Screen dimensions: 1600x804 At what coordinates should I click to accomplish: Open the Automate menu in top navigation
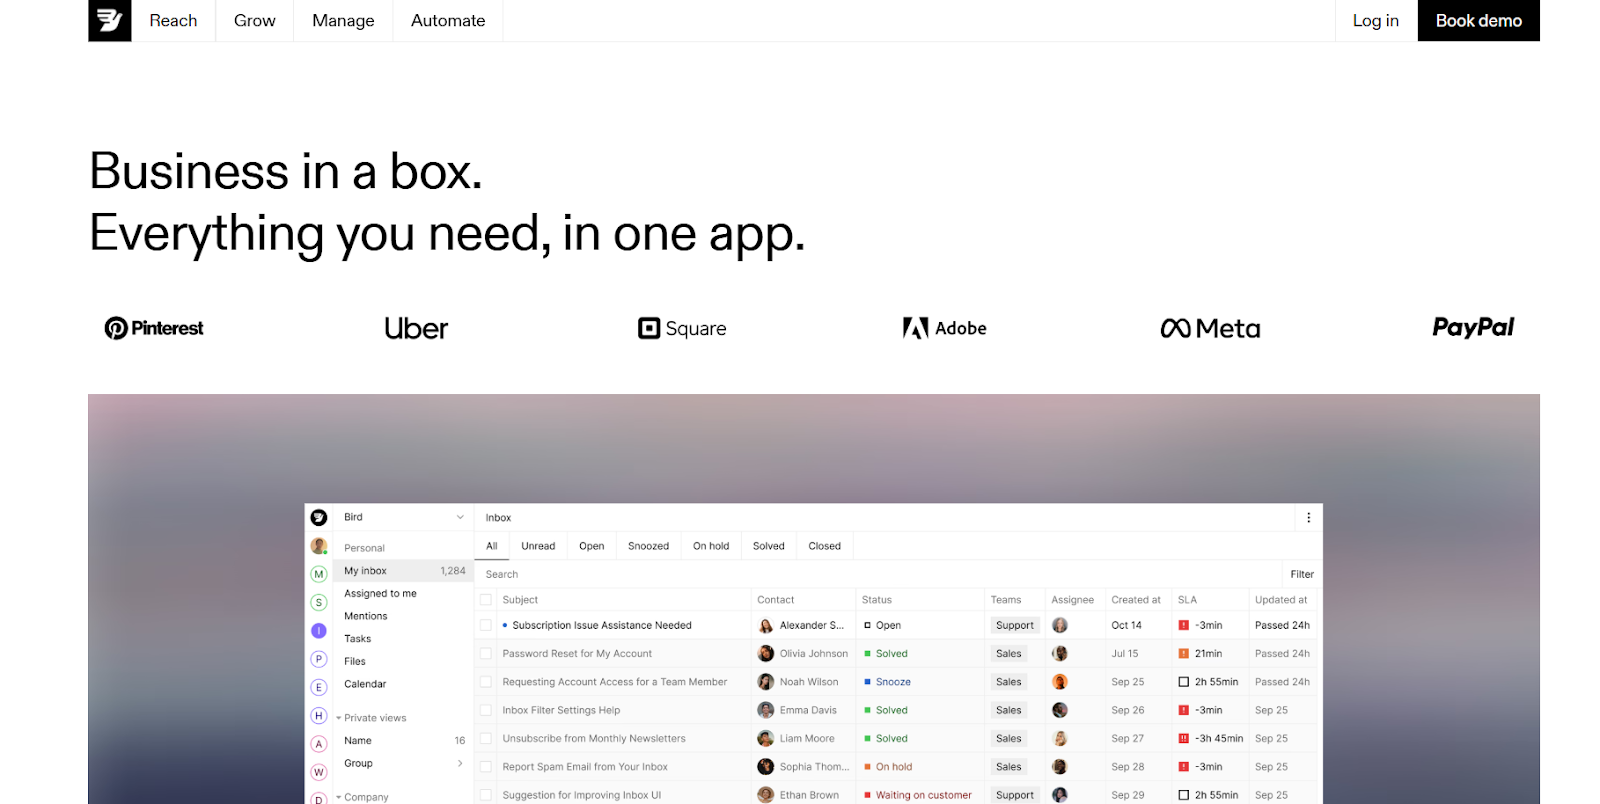[448, 20]
